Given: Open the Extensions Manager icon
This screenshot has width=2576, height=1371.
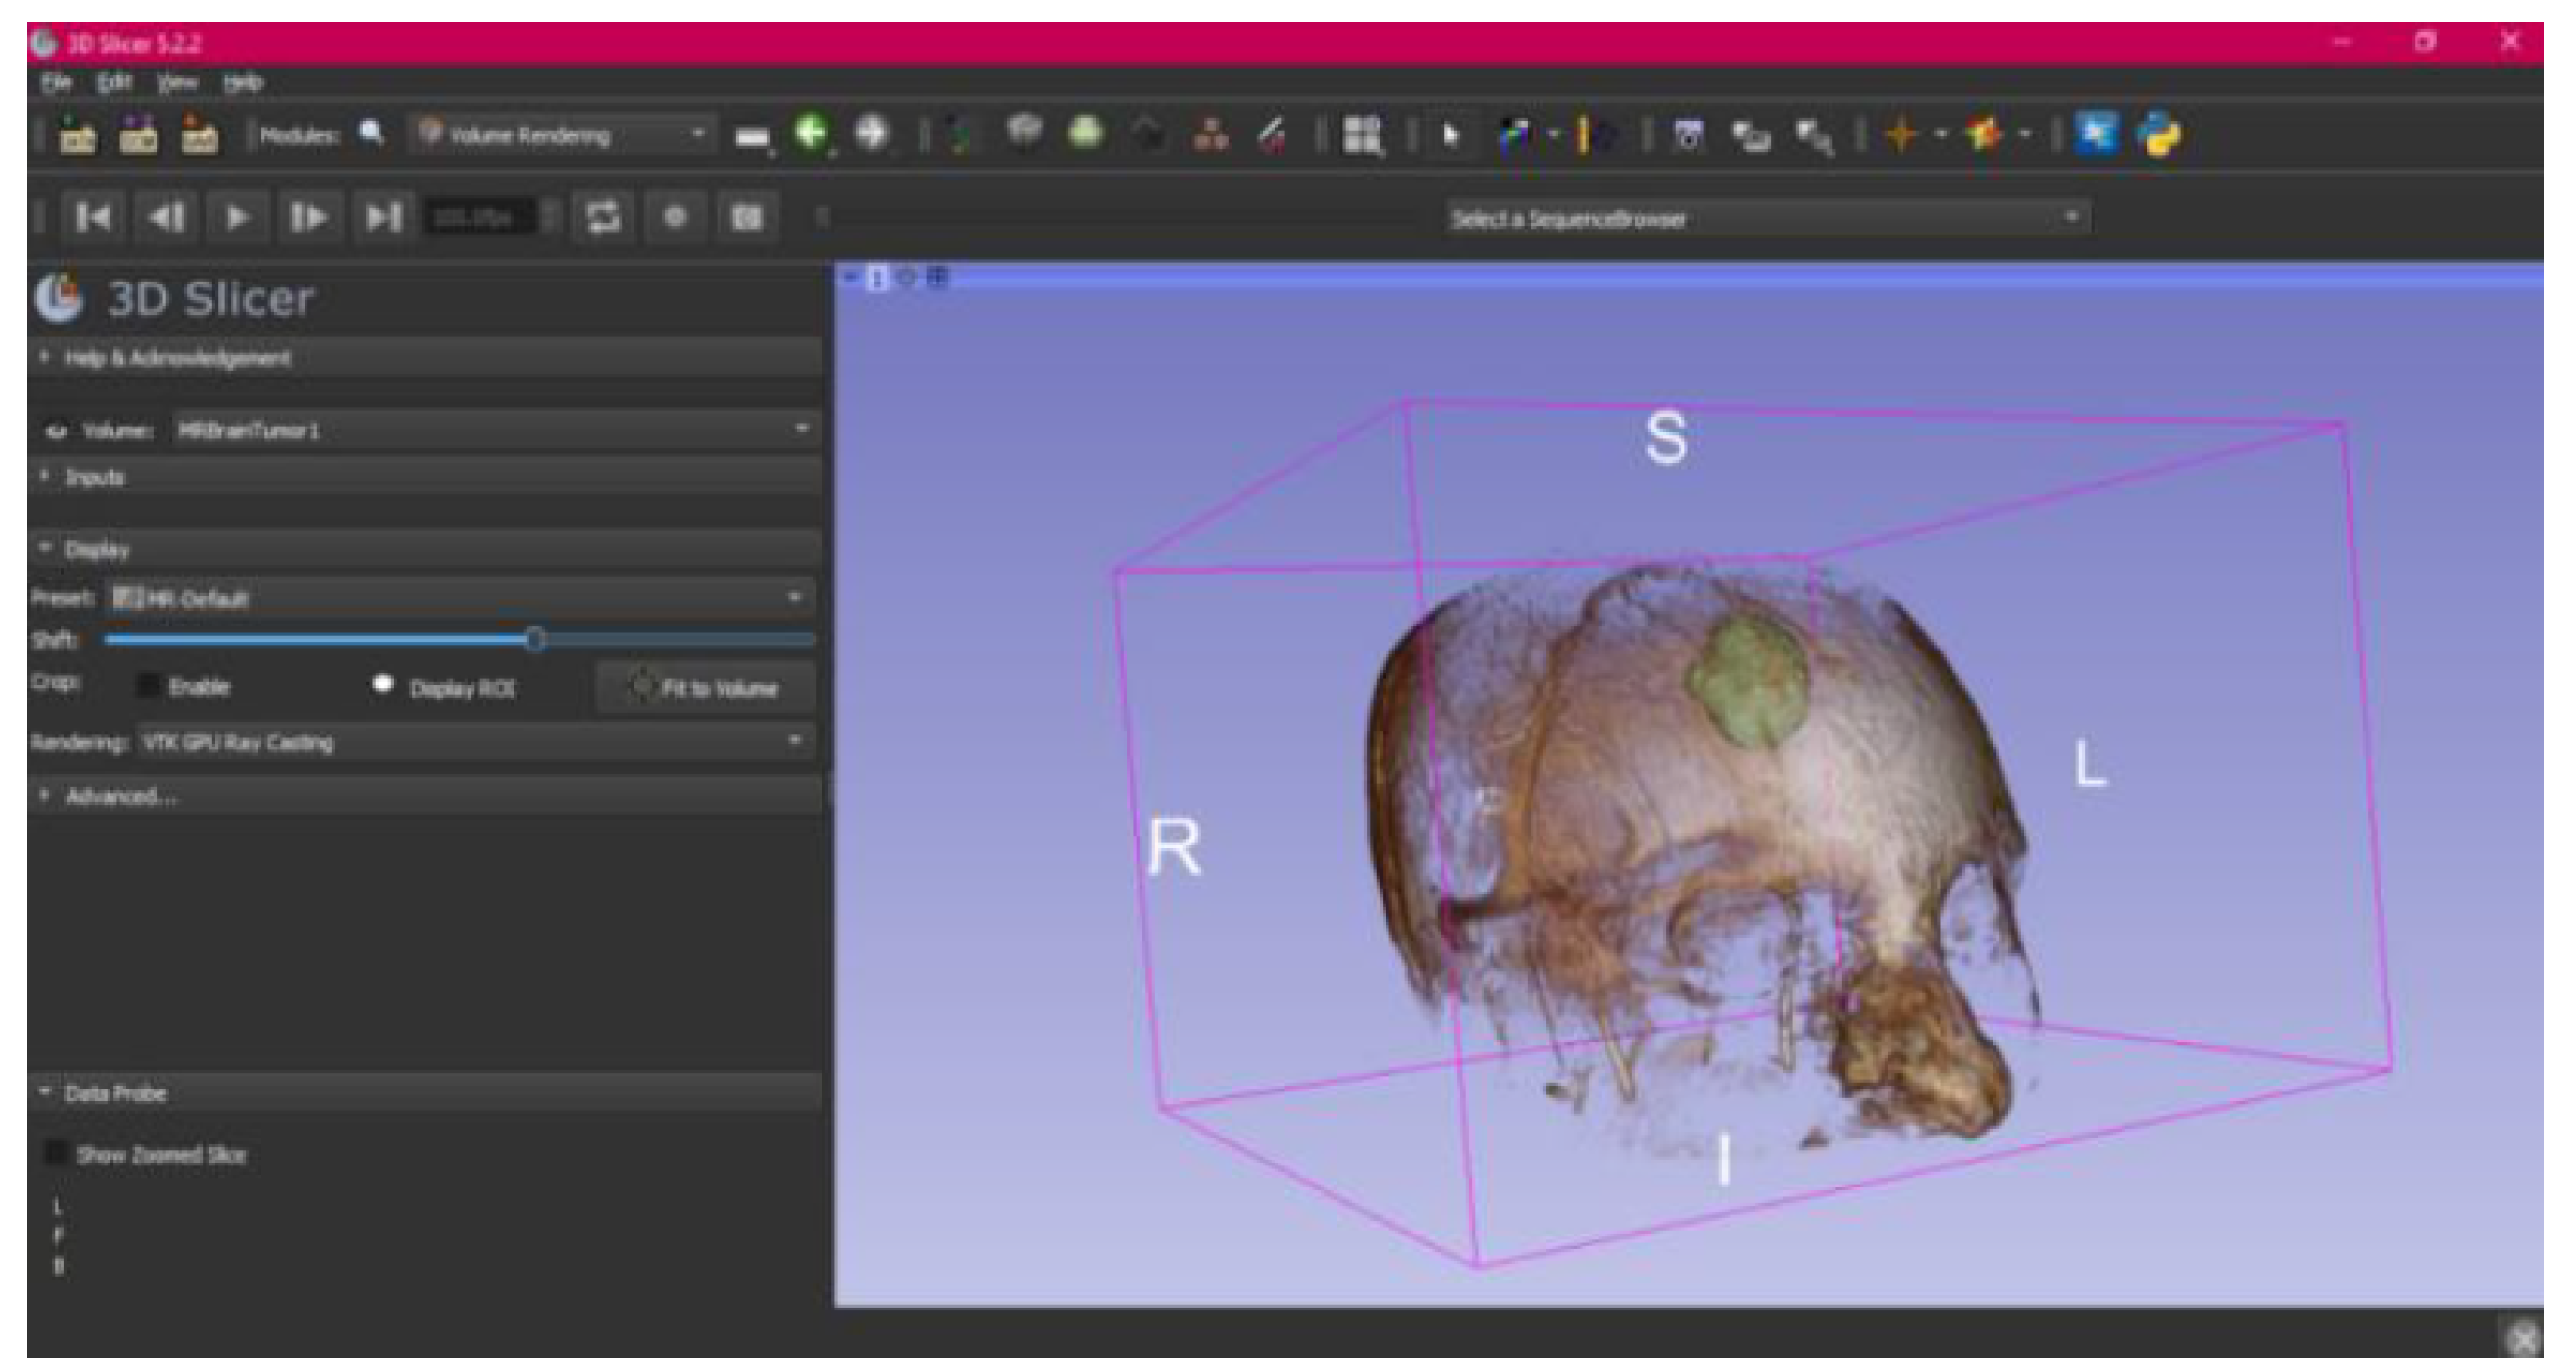Looking at the screenshot, I should click(x=2097, y=134).
